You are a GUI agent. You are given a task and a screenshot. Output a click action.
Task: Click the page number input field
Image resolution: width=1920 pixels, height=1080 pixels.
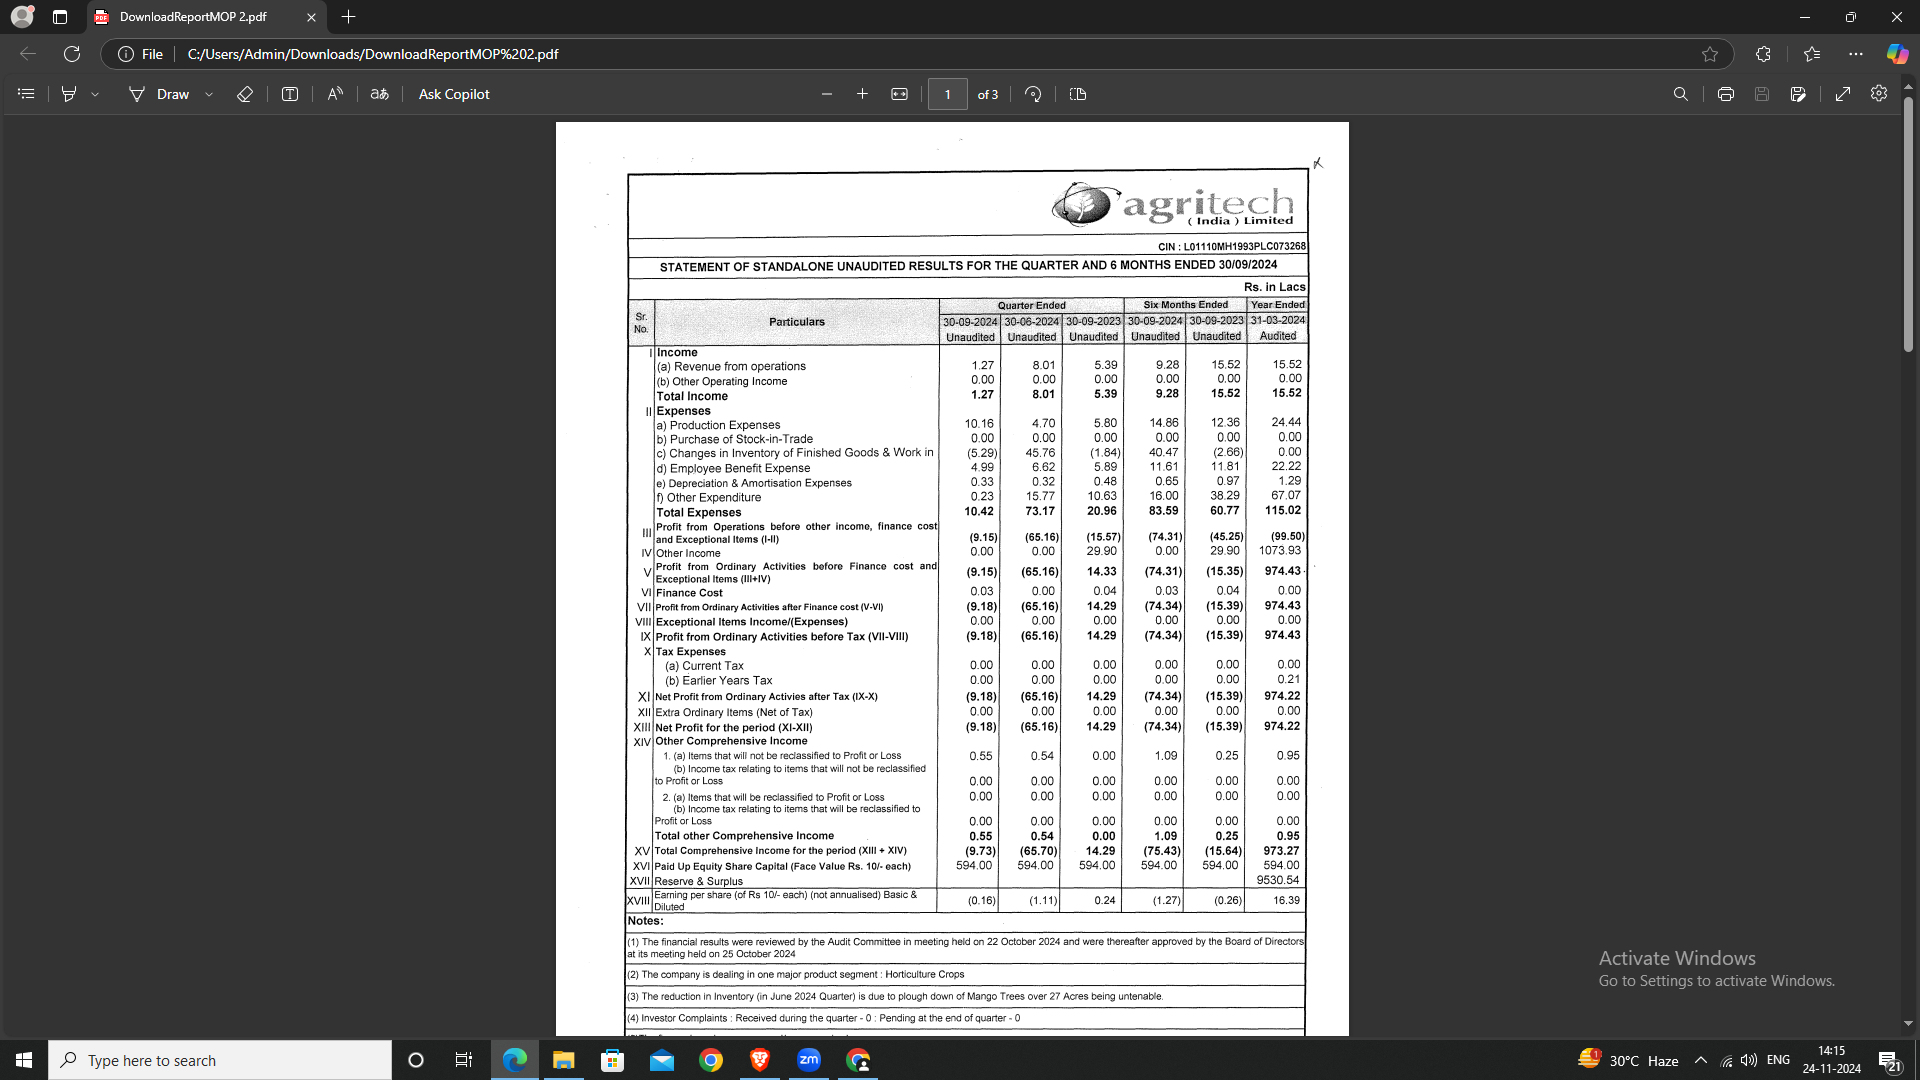(947, 94)
